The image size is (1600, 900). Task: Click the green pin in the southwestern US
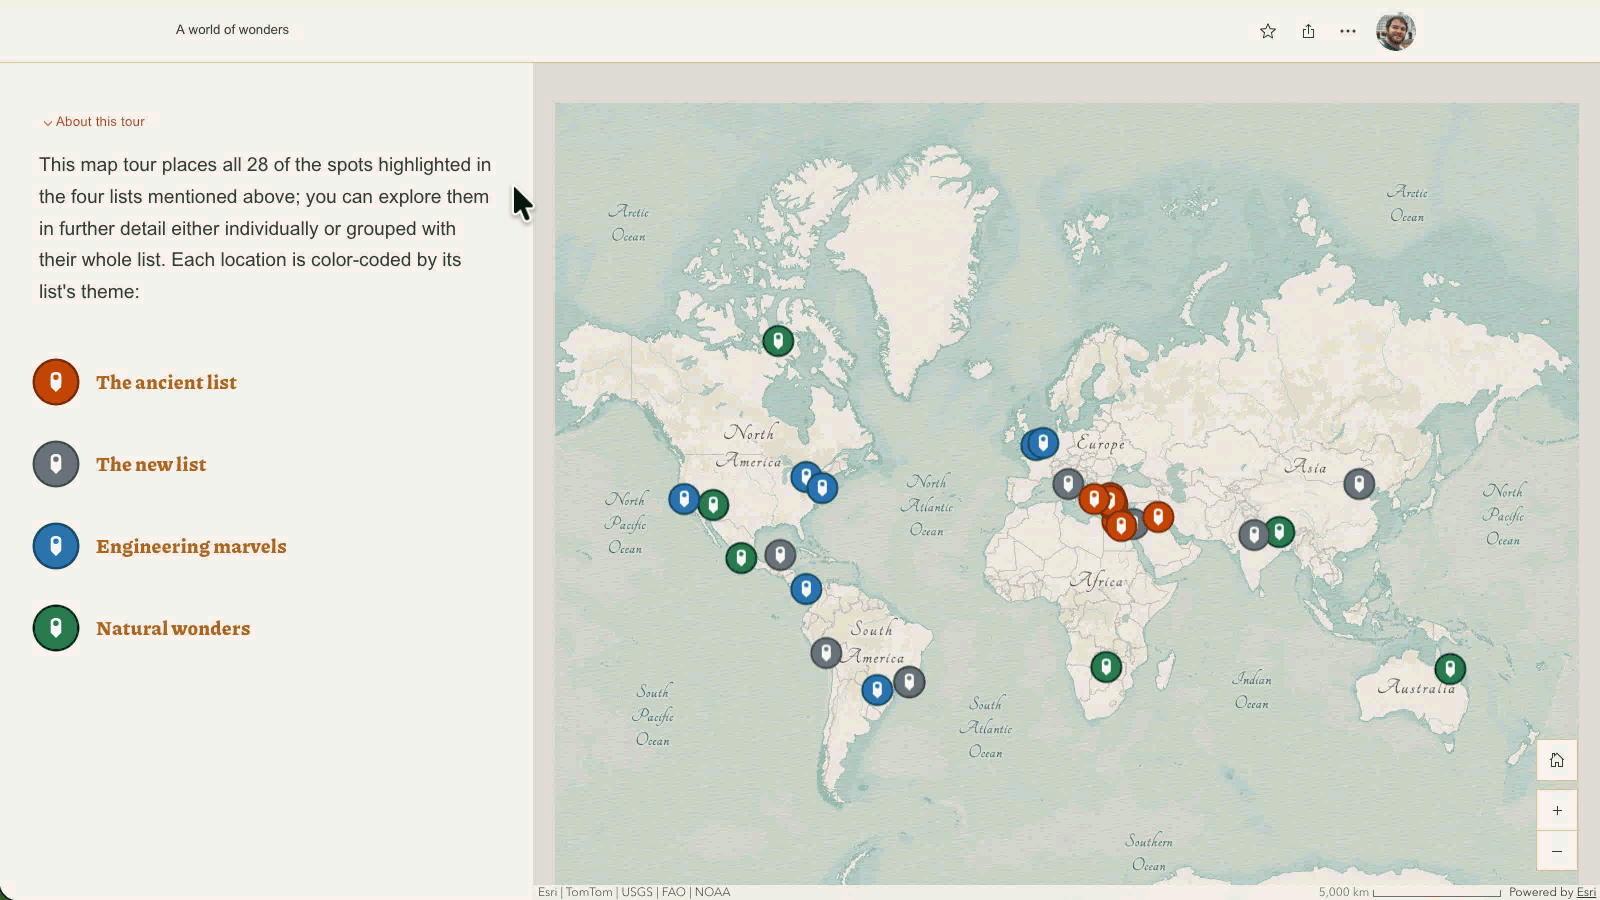713,504
